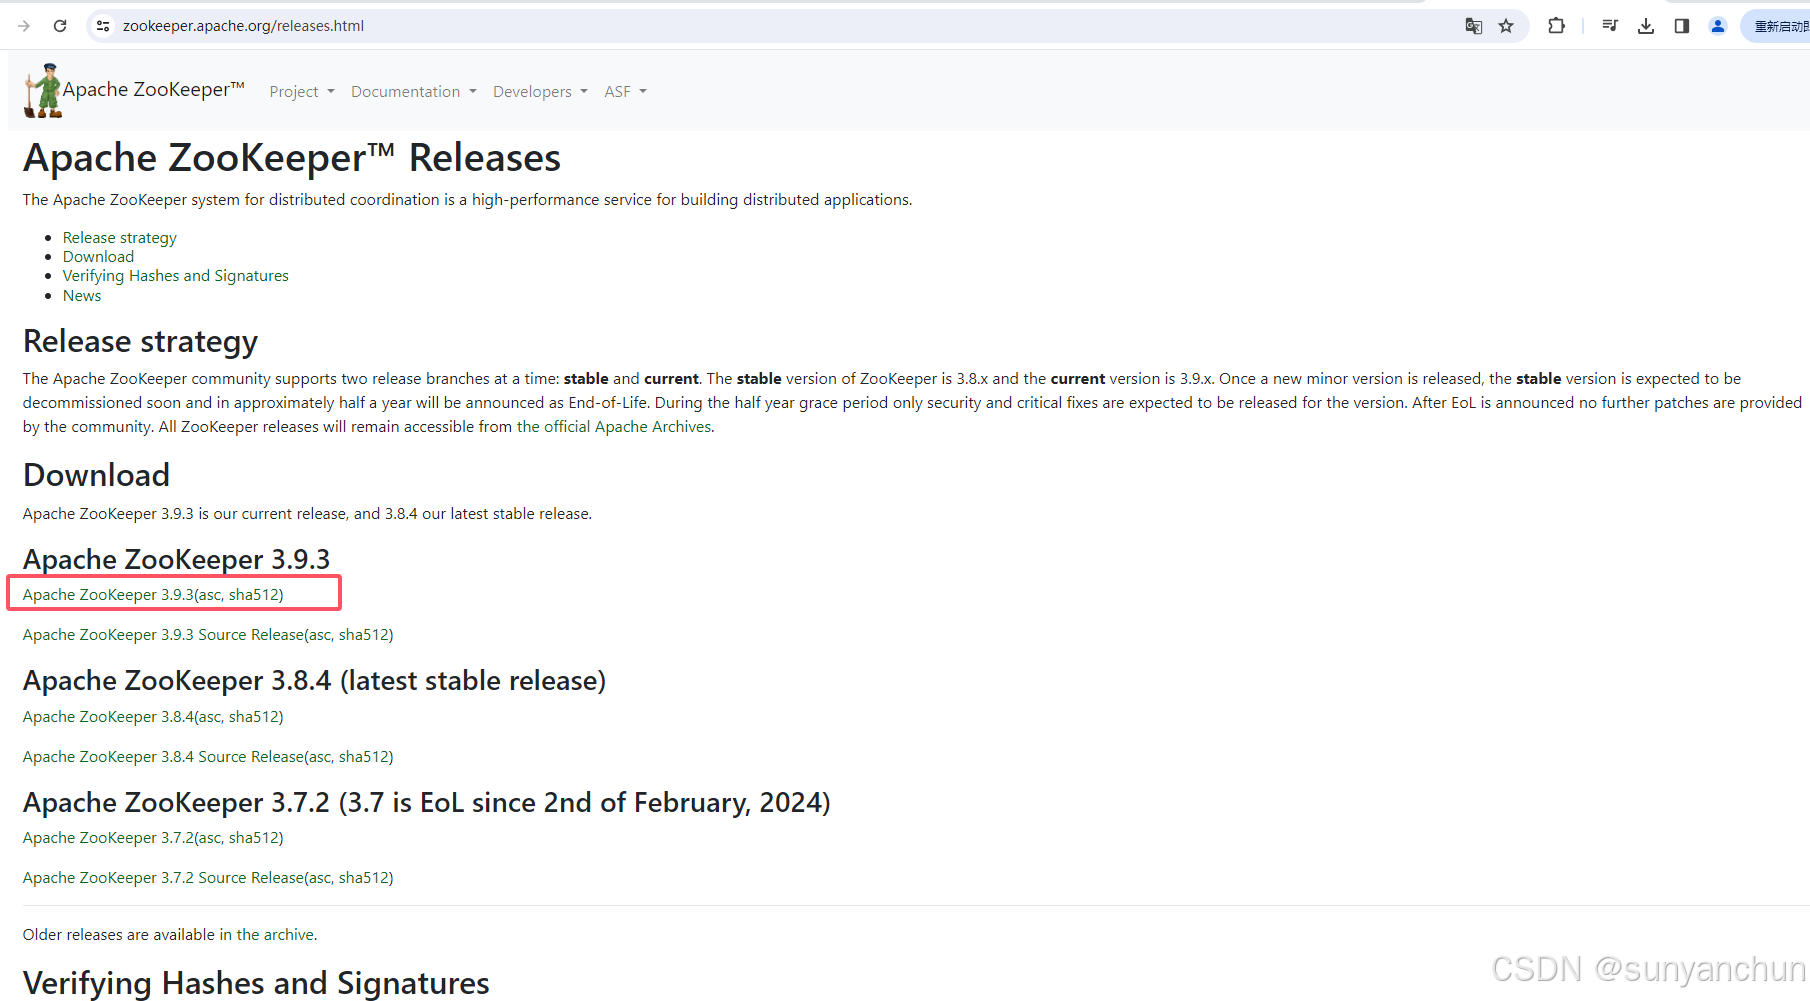Viewport: 1810px width, 1001px height.
Task: Open the browser downloads icon
Action: (x=1646, y=26)
